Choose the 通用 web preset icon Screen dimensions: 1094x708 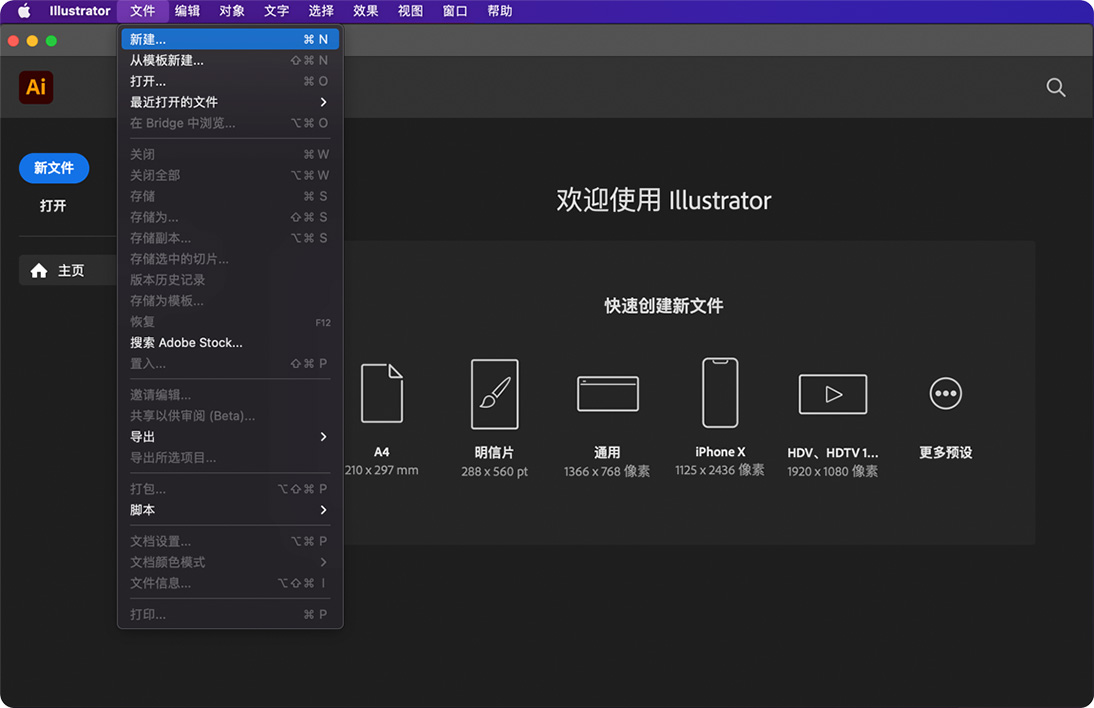tap(607, 393)
